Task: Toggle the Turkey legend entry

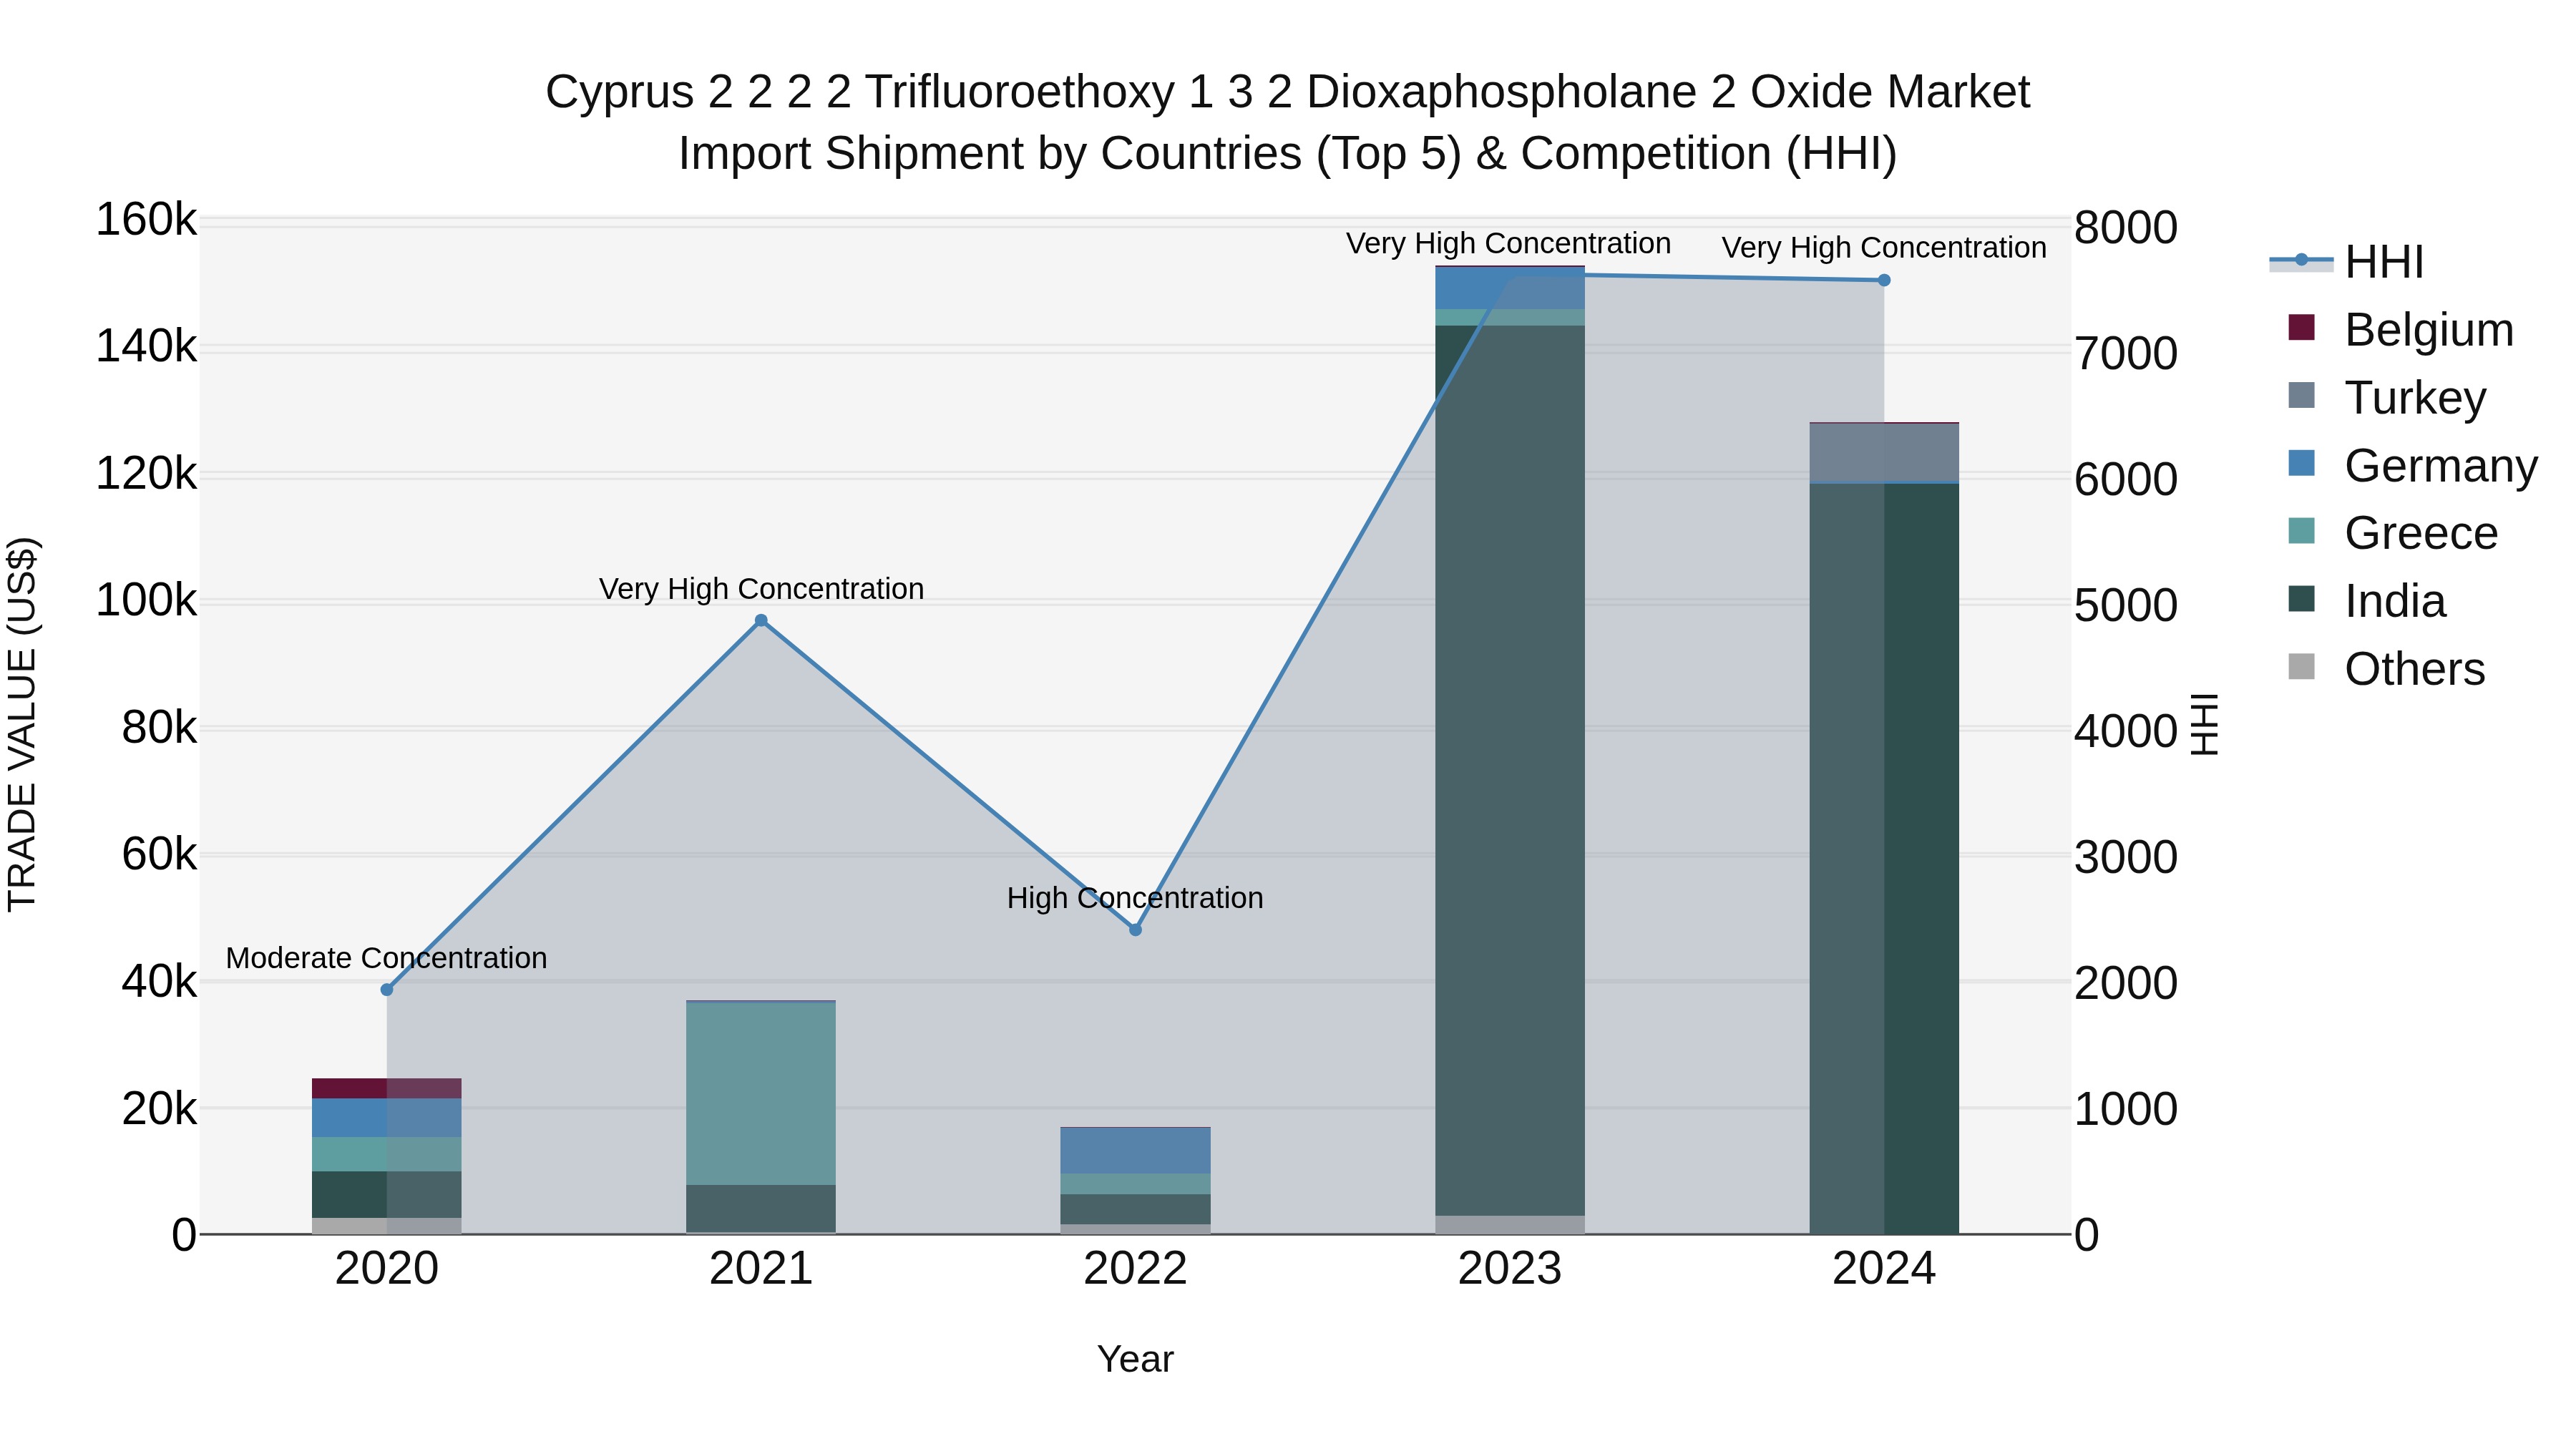Action: 2386,398
